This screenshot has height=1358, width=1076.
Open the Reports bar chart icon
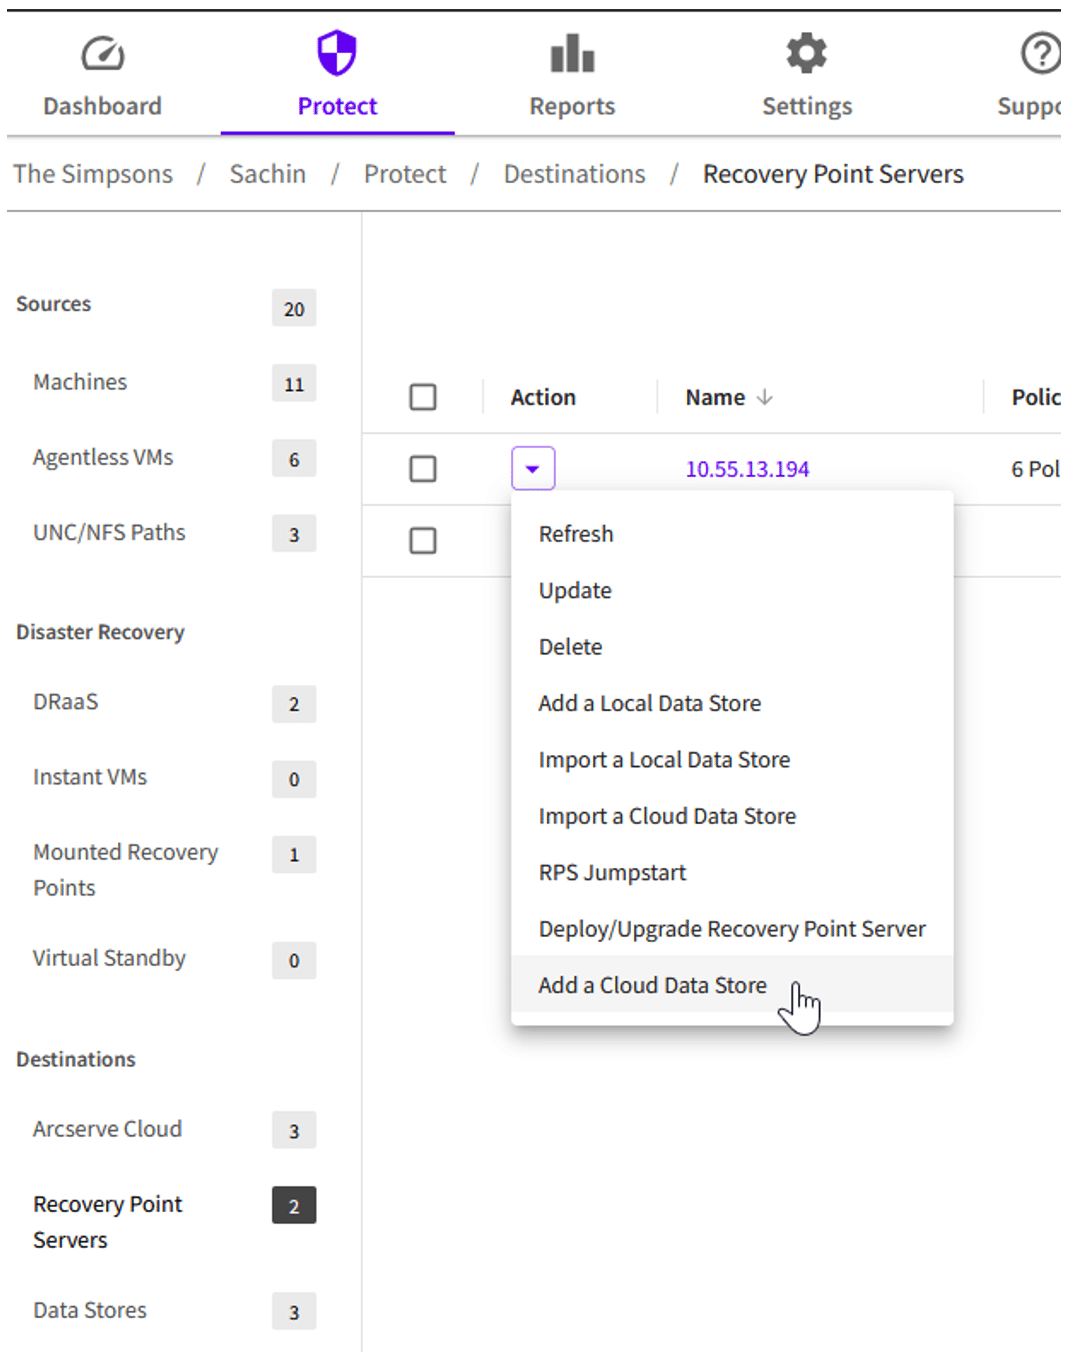point(572,54)
